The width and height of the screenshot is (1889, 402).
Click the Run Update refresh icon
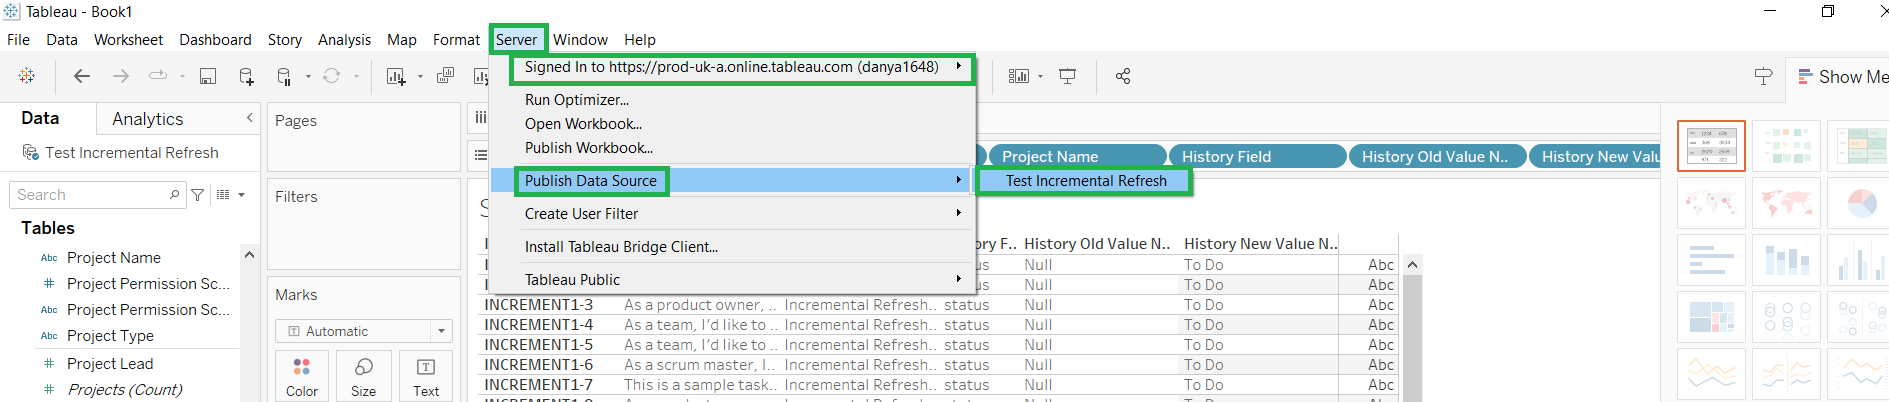tap(332, 76)
